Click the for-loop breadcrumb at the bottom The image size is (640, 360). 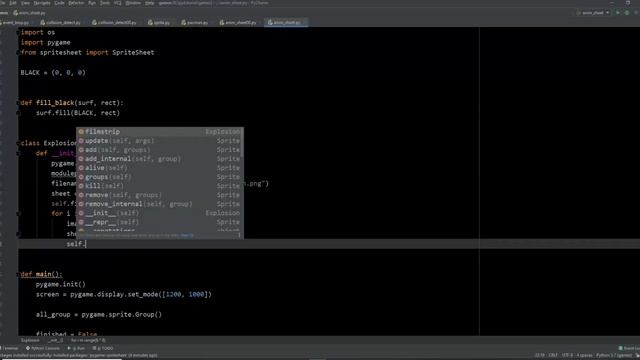tap(88, 340)
